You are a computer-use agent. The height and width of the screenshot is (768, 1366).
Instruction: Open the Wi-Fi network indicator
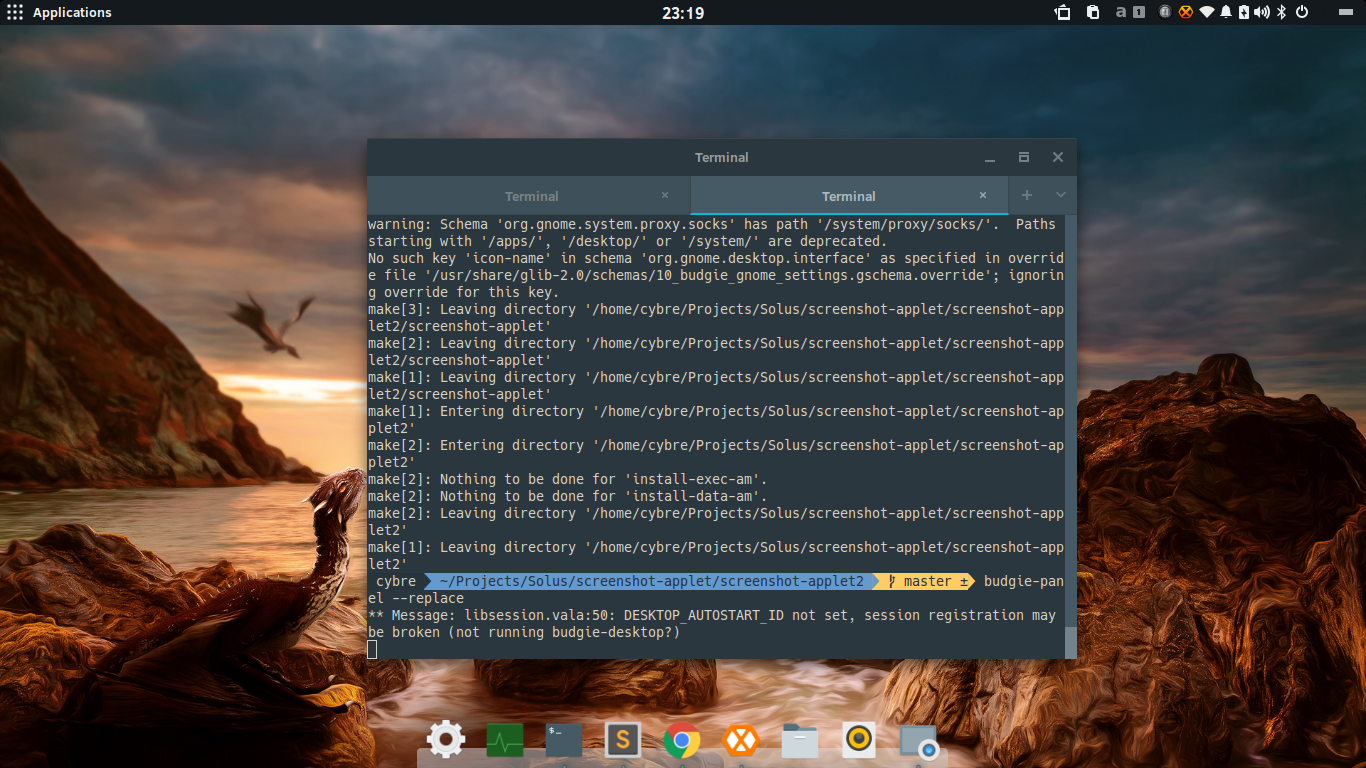1207,12
